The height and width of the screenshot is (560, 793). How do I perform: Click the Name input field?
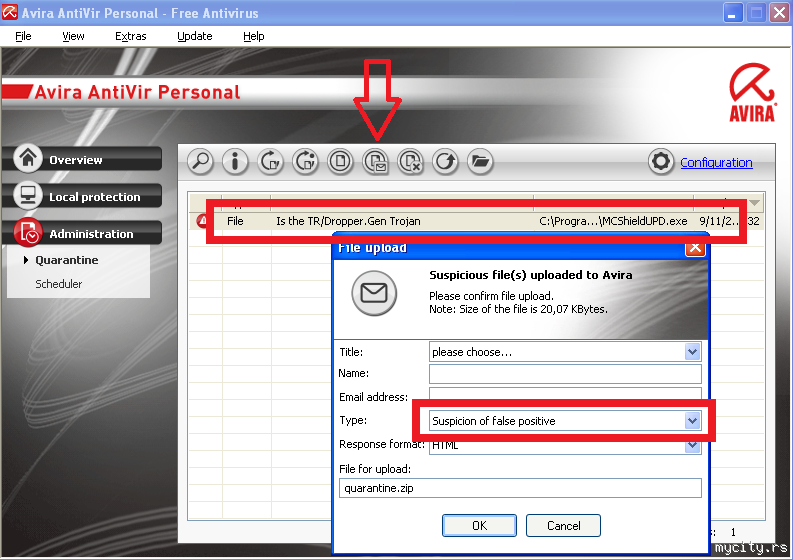[565, 374]
